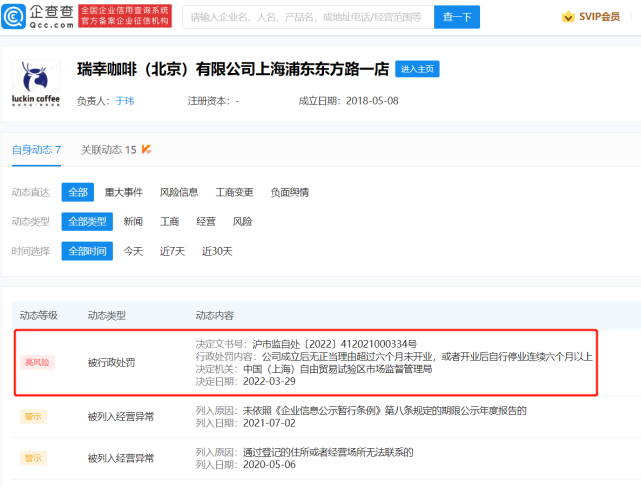Filter by 工商变更

[x=234, y=192]
